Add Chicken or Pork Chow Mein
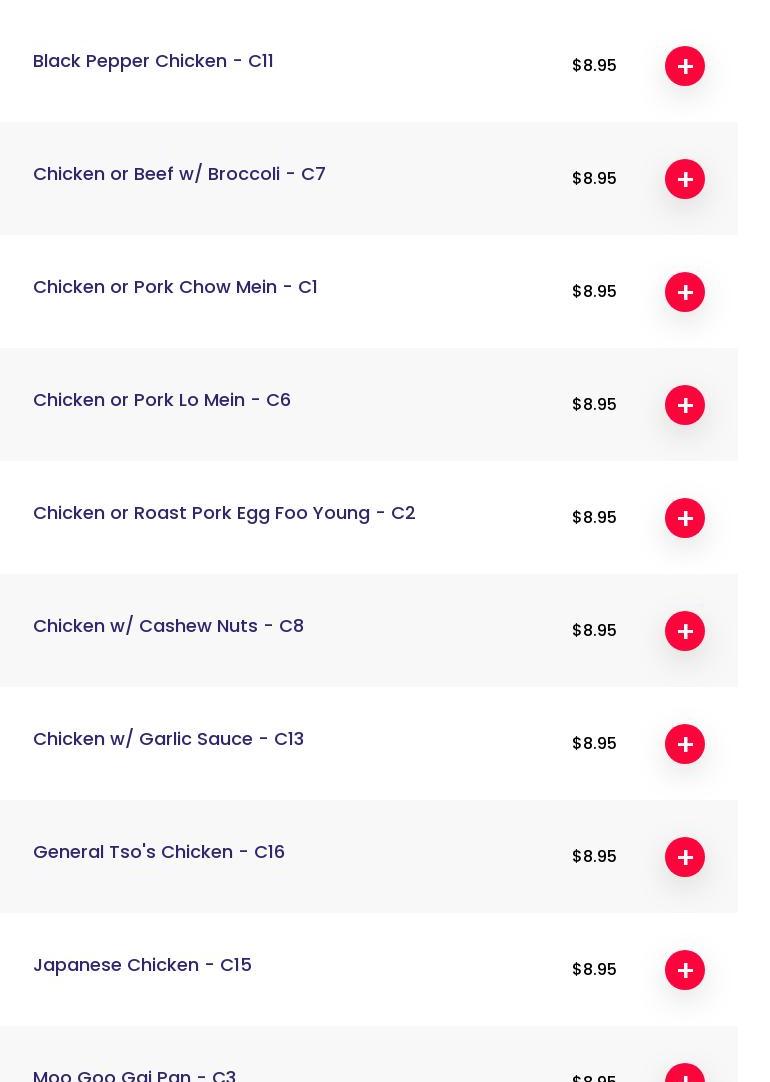Screen dimensions: 770x1082 [x=685, y=292]
